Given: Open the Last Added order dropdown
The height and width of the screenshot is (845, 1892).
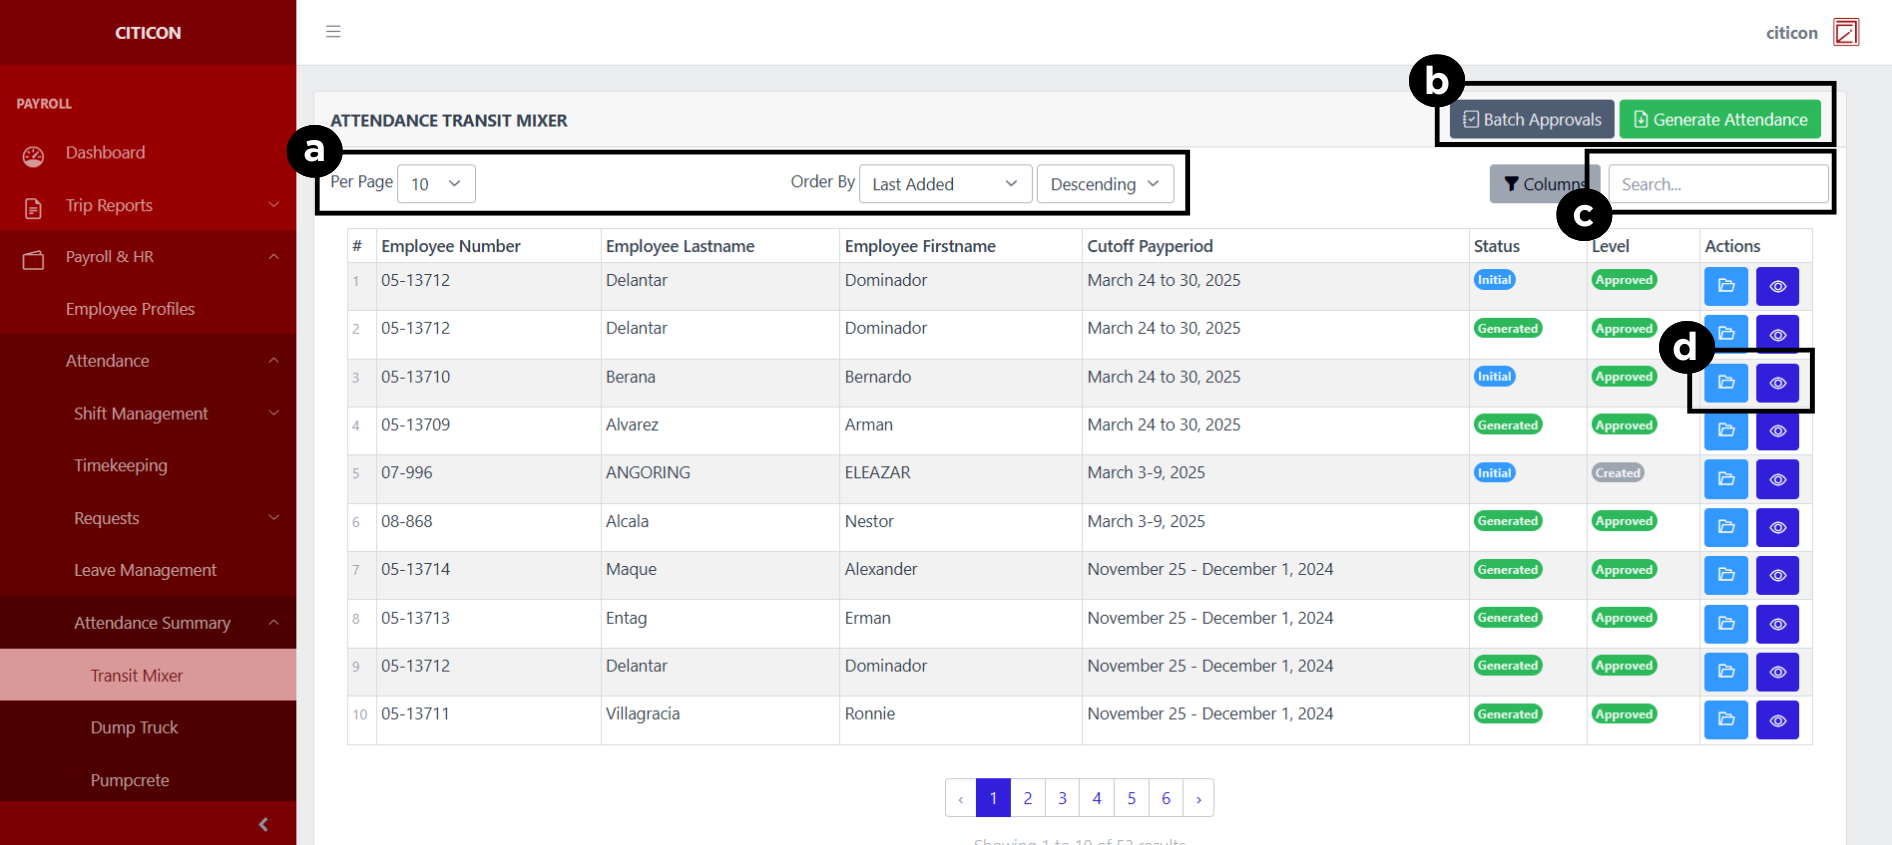Looking at the screenshot, I should click(944, 184).
